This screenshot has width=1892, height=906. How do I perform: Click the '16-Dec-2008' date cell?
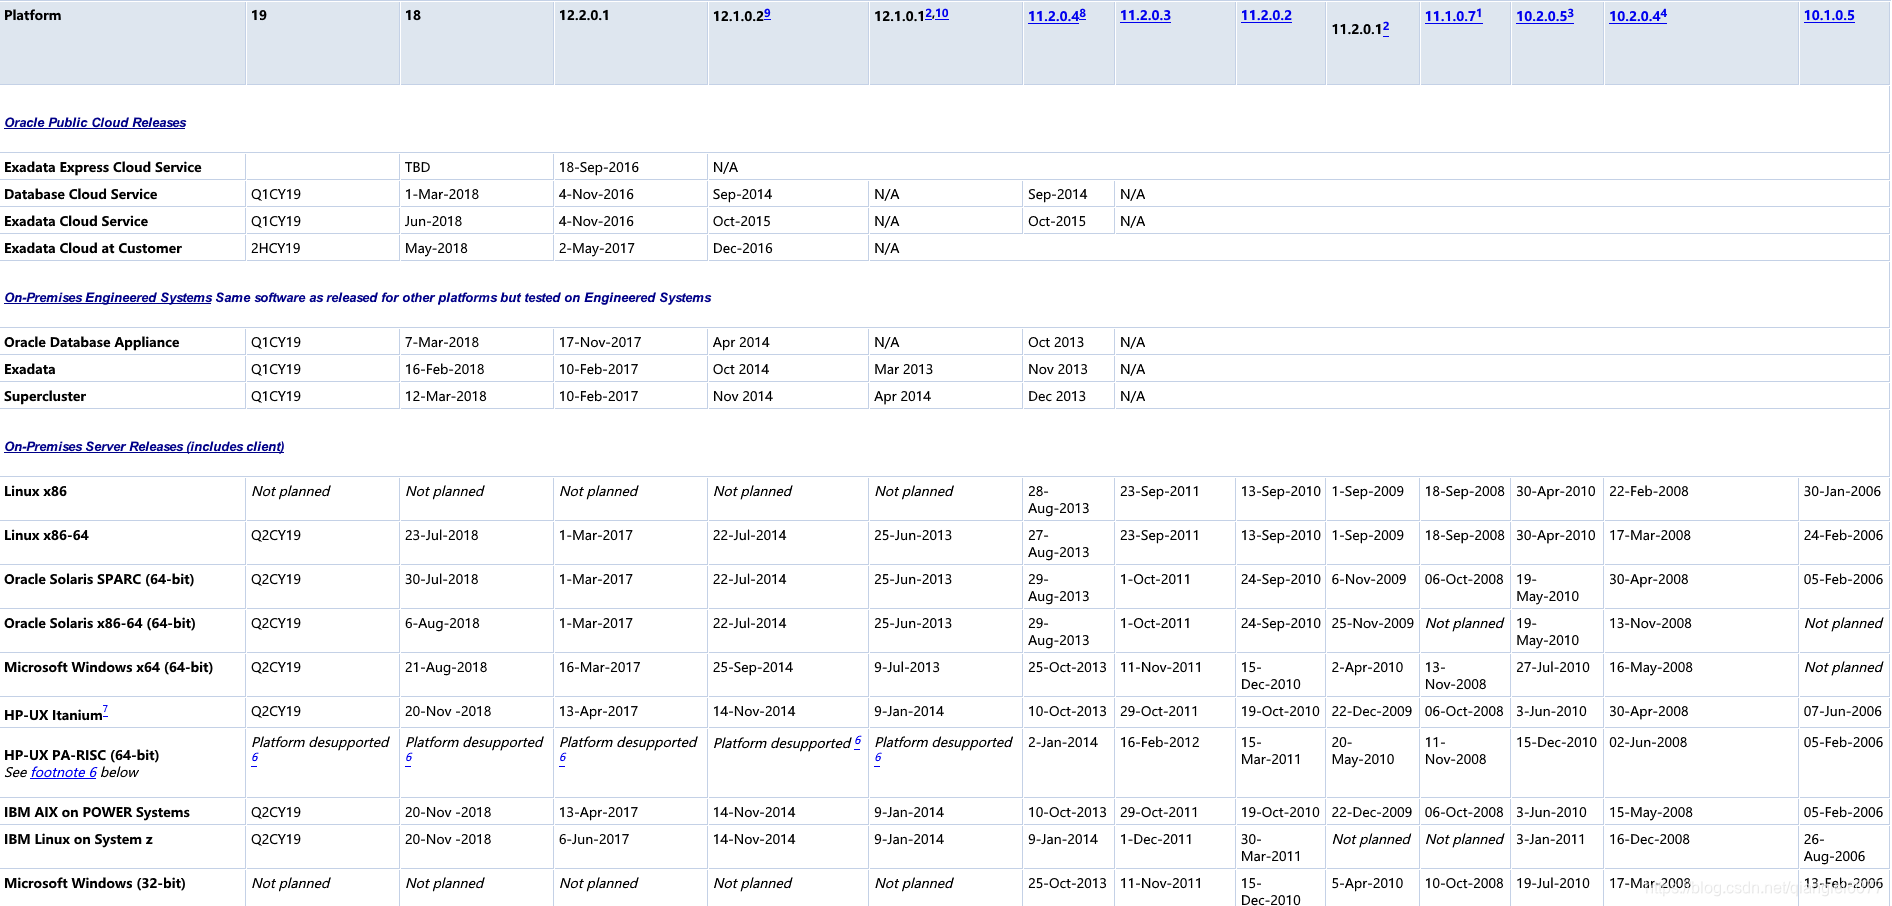[x=1650, y=840]
